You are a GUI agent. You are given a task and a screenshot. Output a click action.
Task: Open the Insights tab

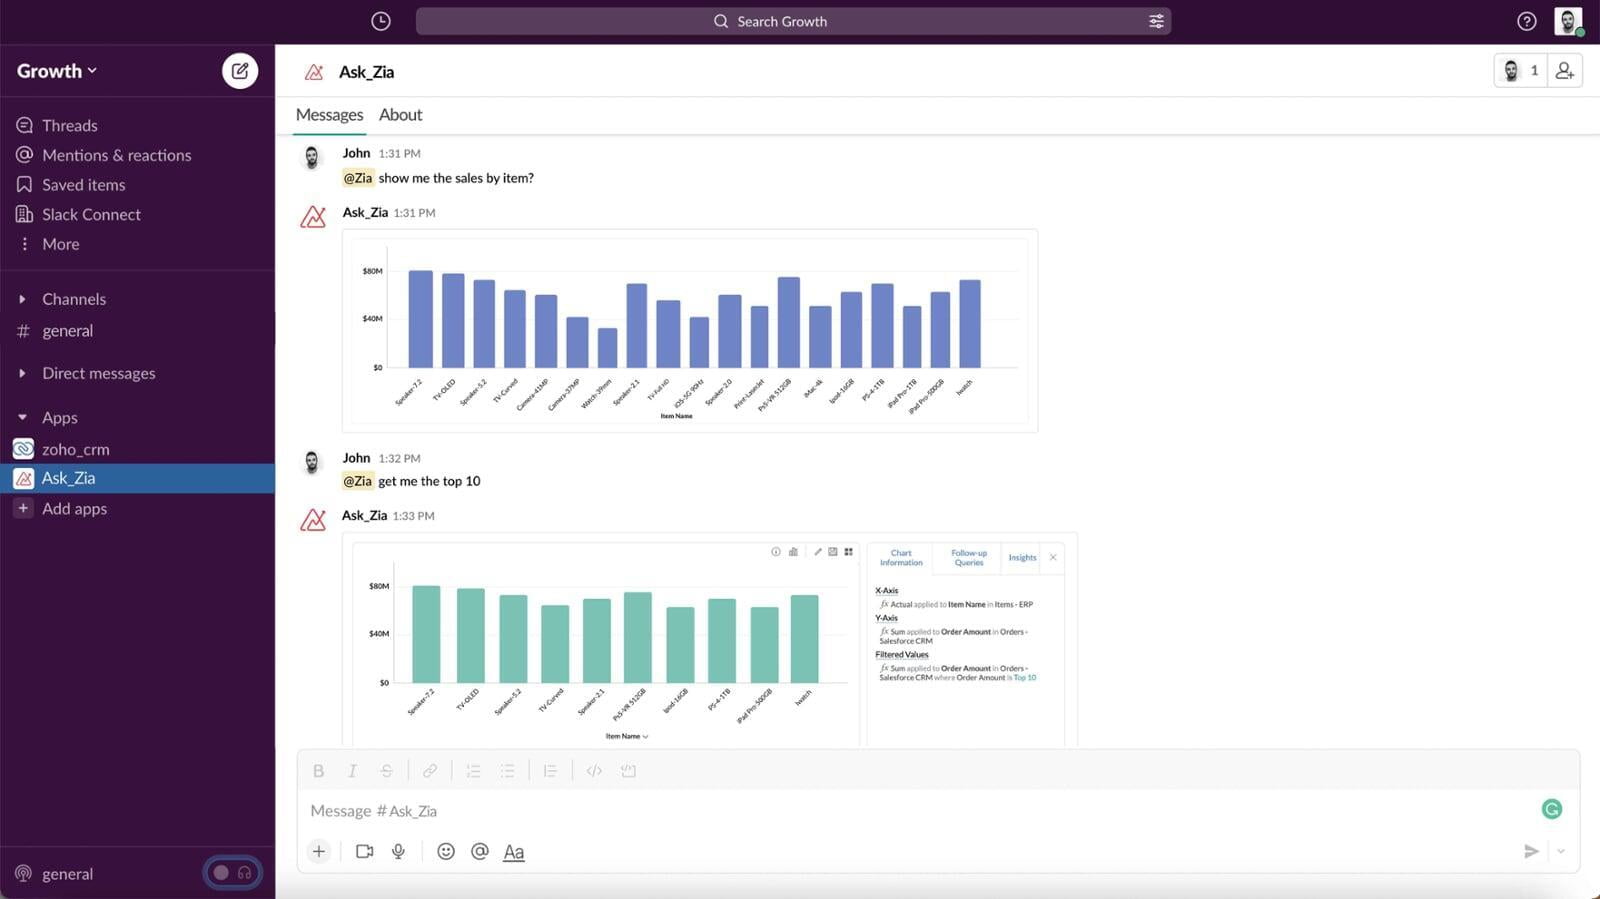tap(1022, 558)
